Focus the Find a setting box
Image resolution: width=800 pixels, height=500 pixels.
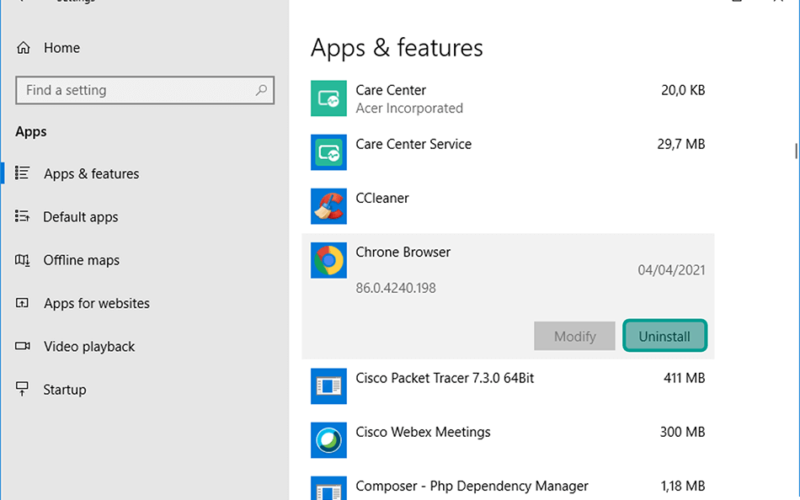[145, 90]
